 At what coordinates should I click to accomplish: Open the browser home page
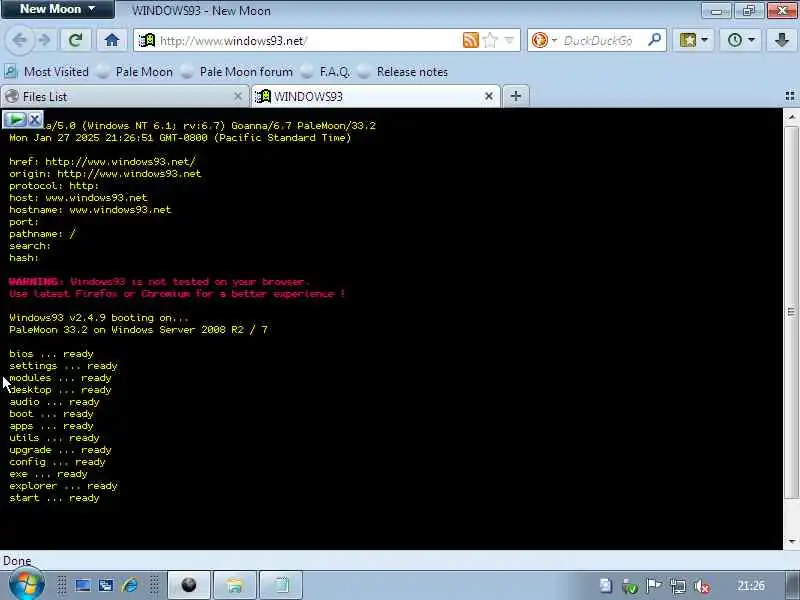(112, 40)
